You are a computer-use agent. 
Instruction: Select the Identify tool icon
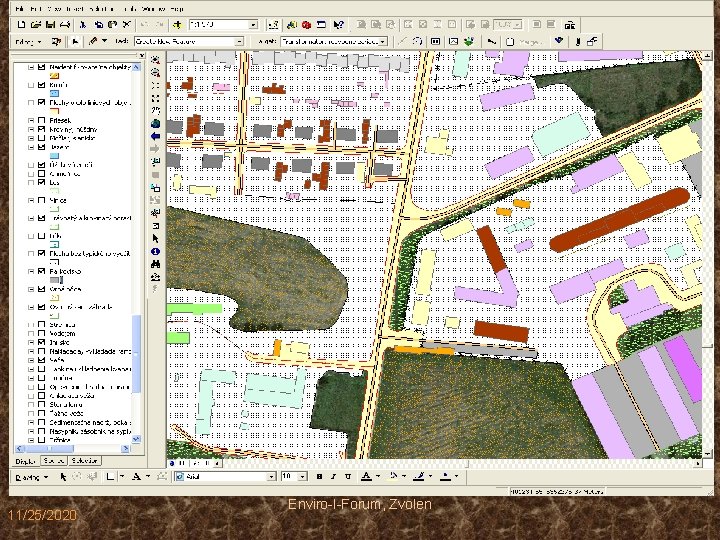(155, 250)
